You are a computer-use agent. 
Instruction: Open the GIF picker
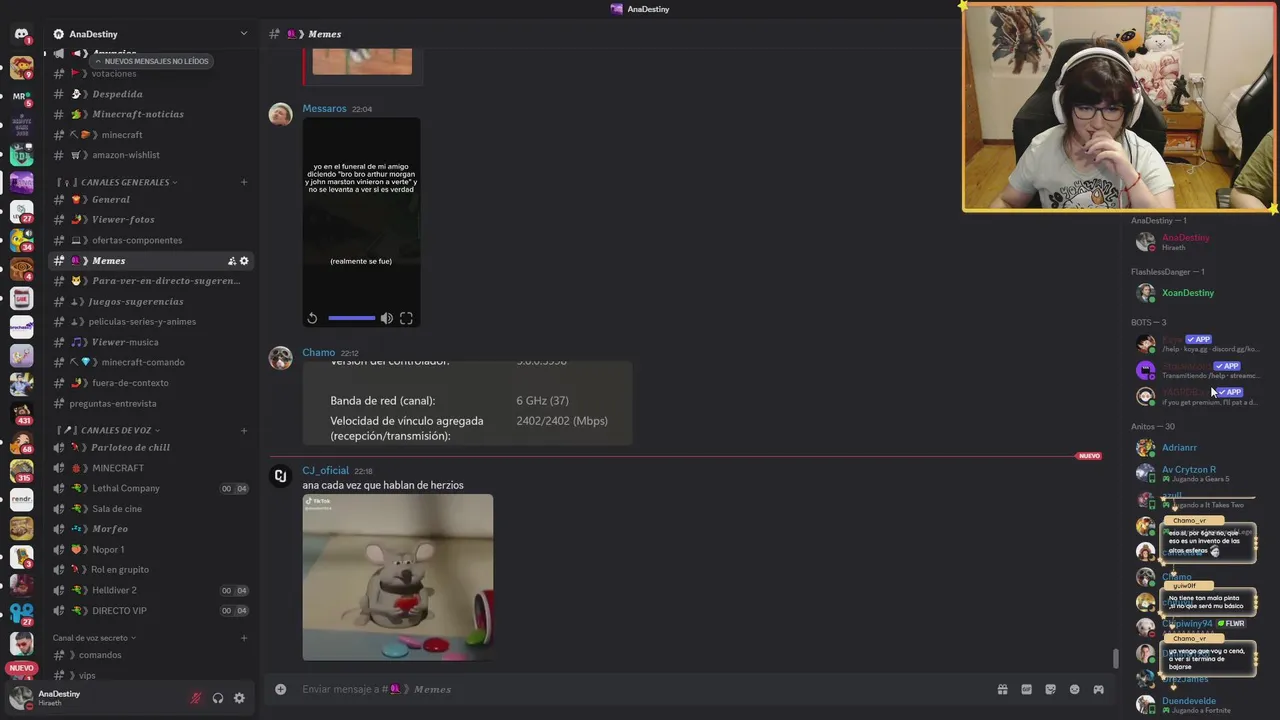[x=1026, y=689]
